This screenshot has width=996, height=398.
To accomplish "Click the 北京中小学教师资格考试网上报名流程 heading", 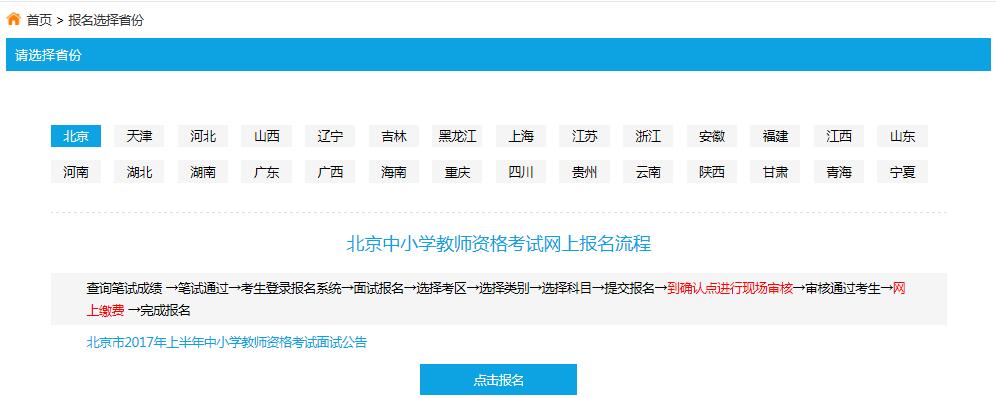I will coord(499,244).
